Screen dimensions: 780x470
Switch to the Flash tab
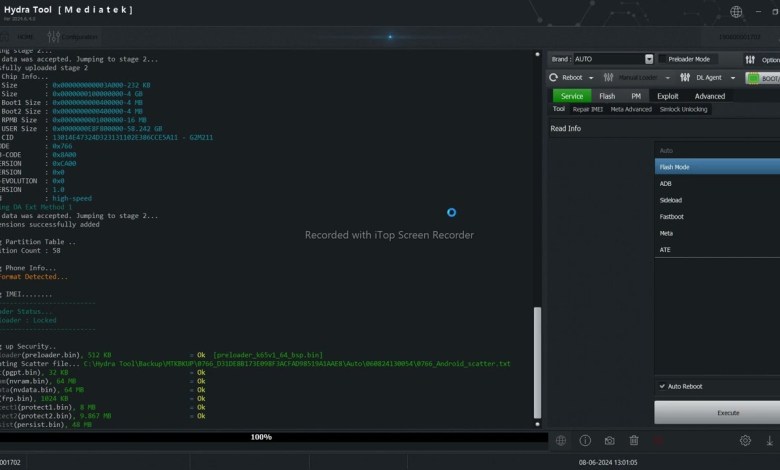point(607,96)
